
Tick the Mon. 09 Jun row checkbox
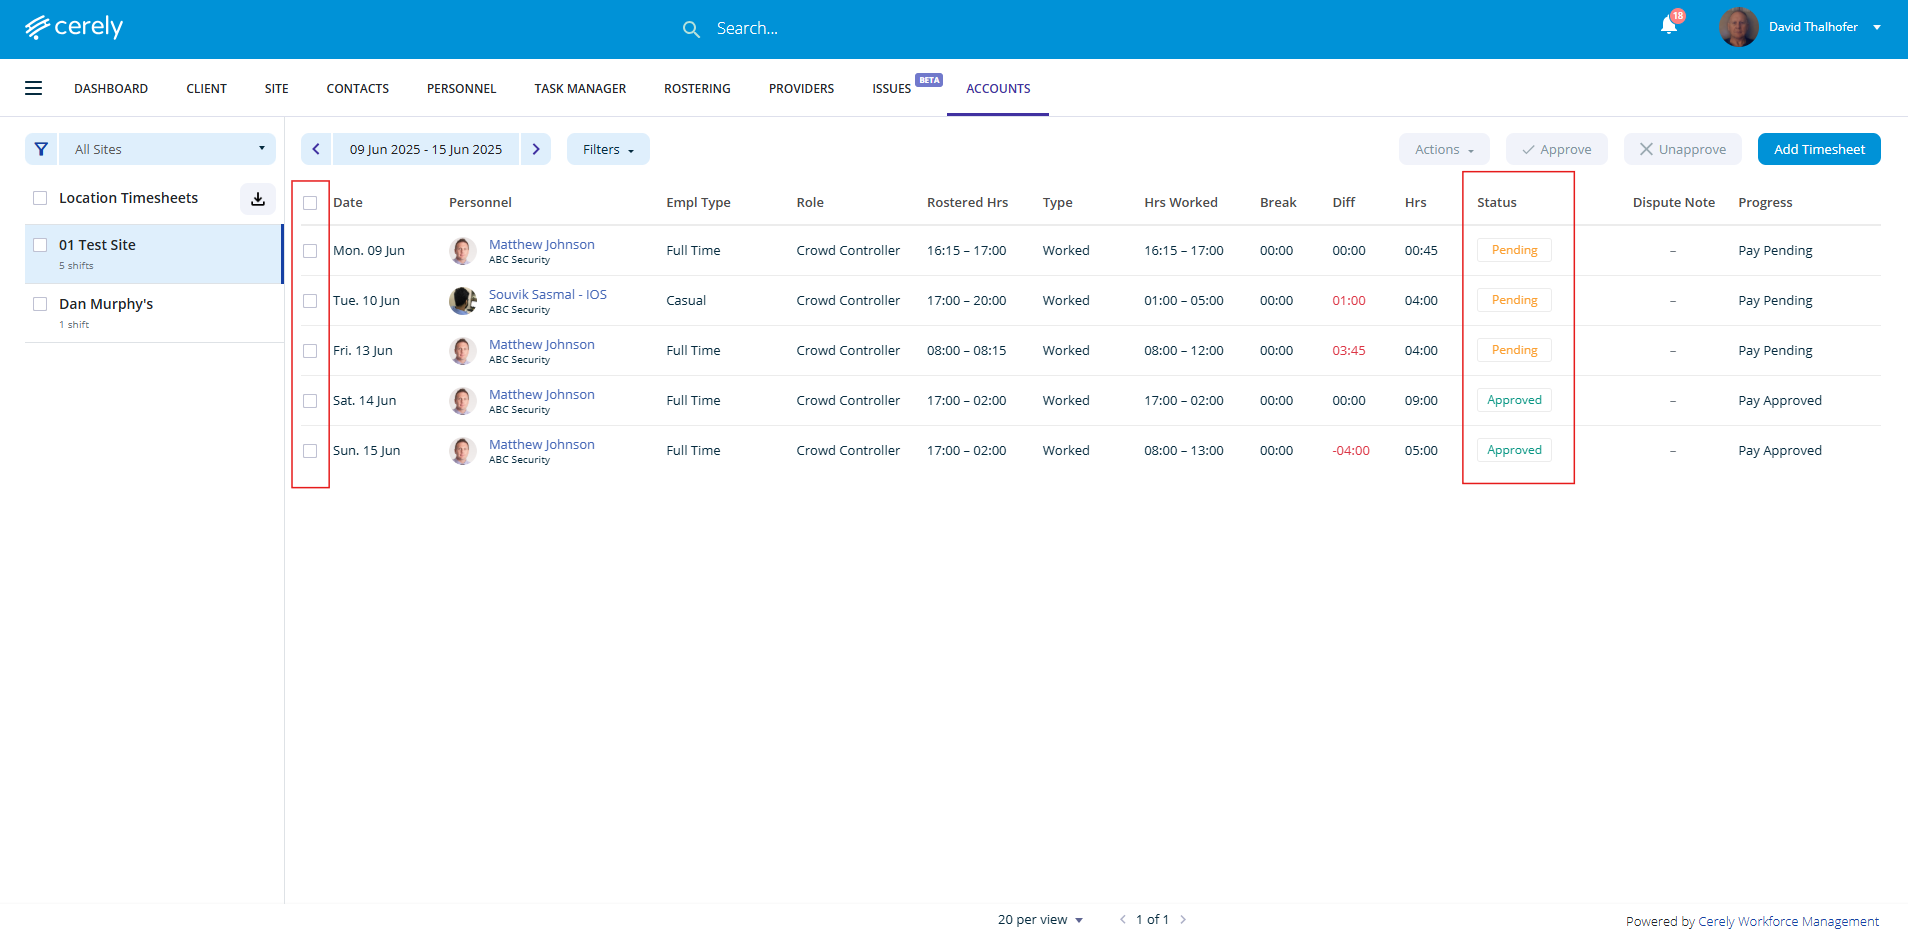coord(310,251)
